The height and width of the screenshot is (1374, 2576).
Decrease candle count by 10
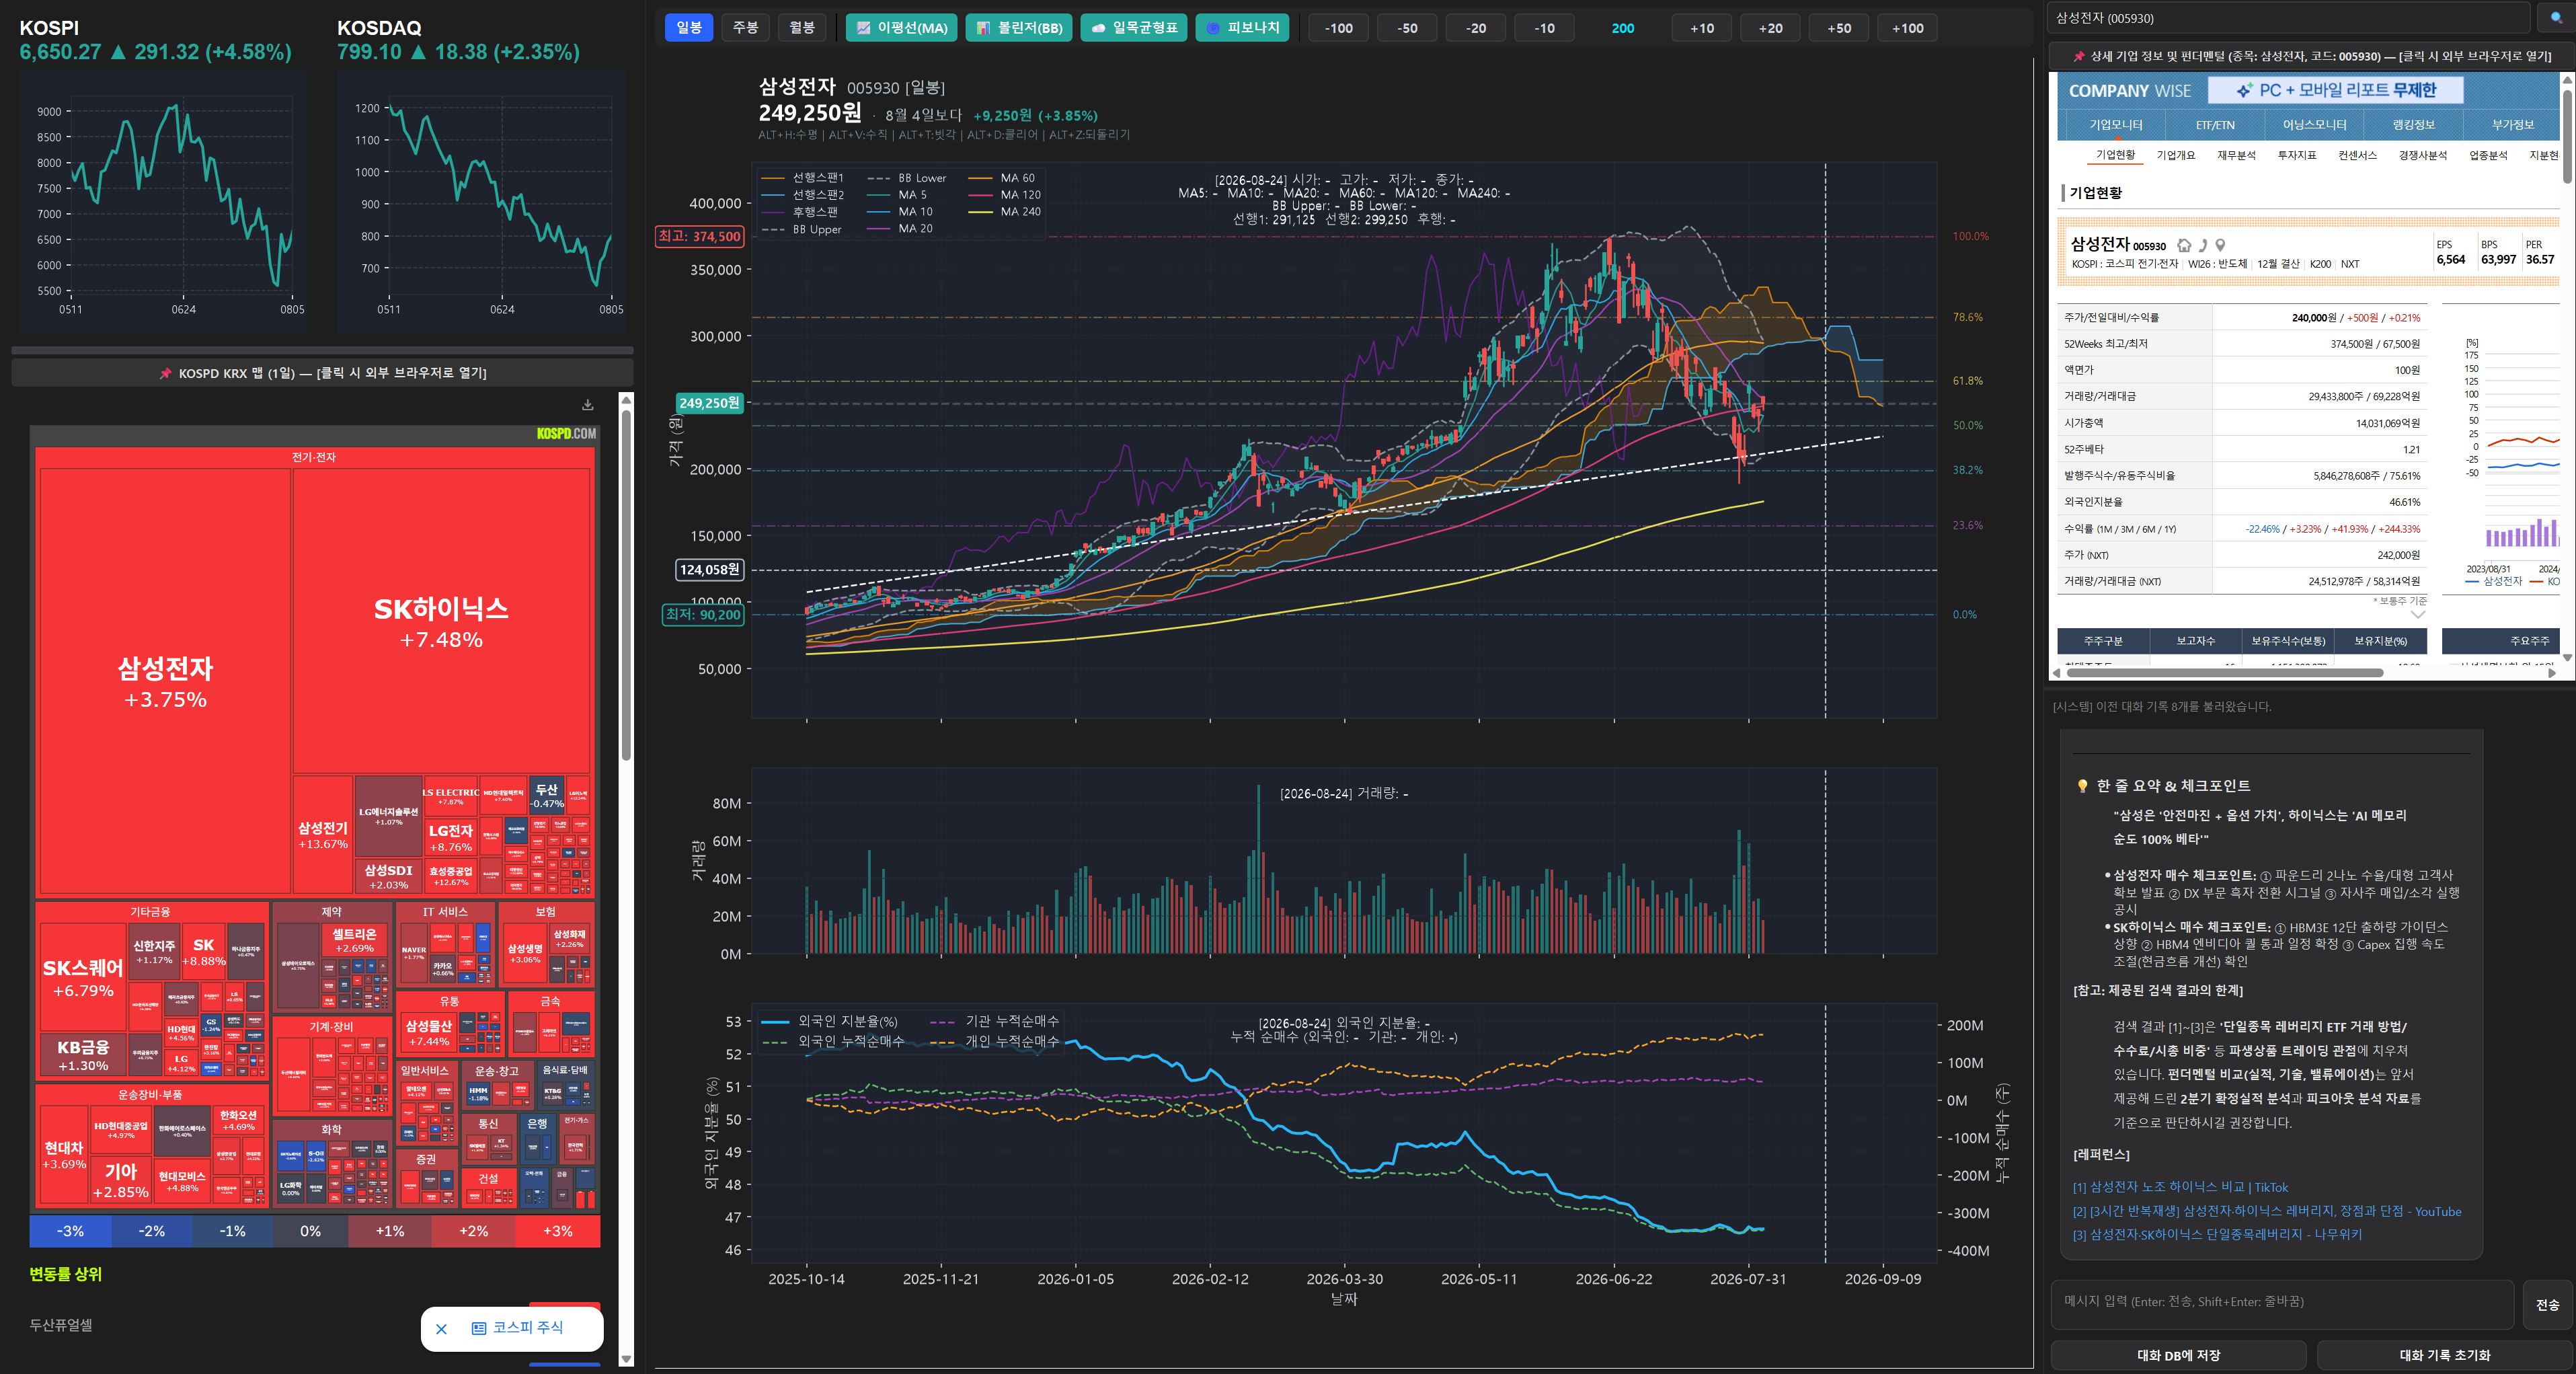coord(1544,28)
